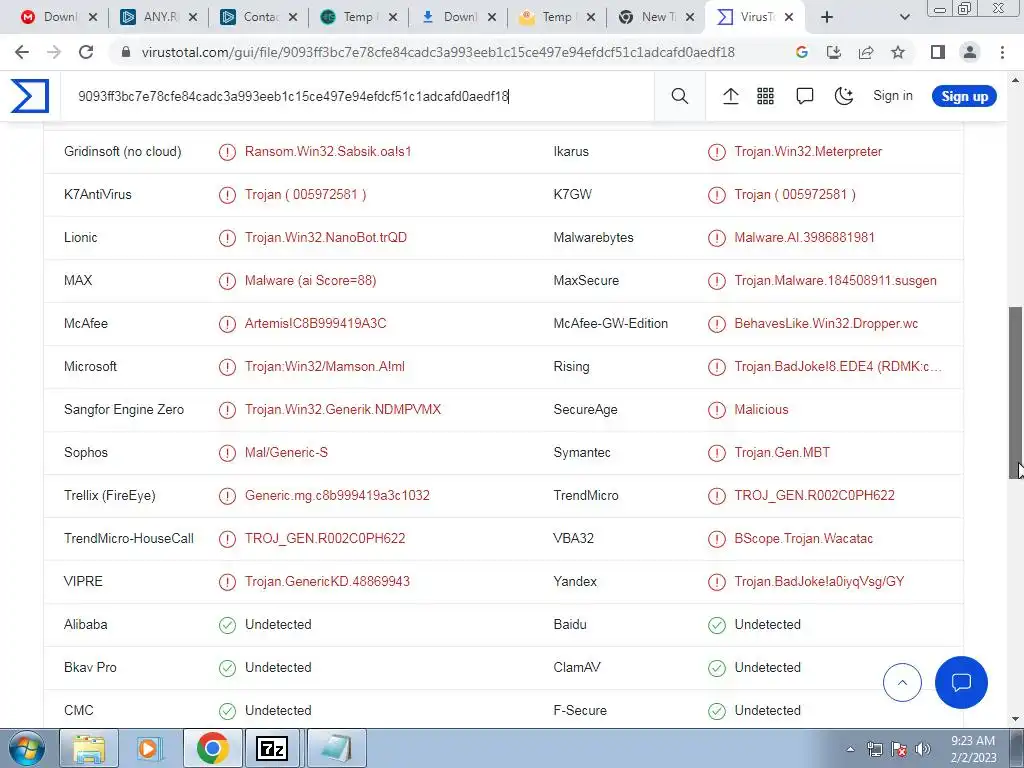Click Ransom.Win32.Sabsik.oa!s1 detection text
Viewport: 1024px width, 768px height.
coord(328,152)
